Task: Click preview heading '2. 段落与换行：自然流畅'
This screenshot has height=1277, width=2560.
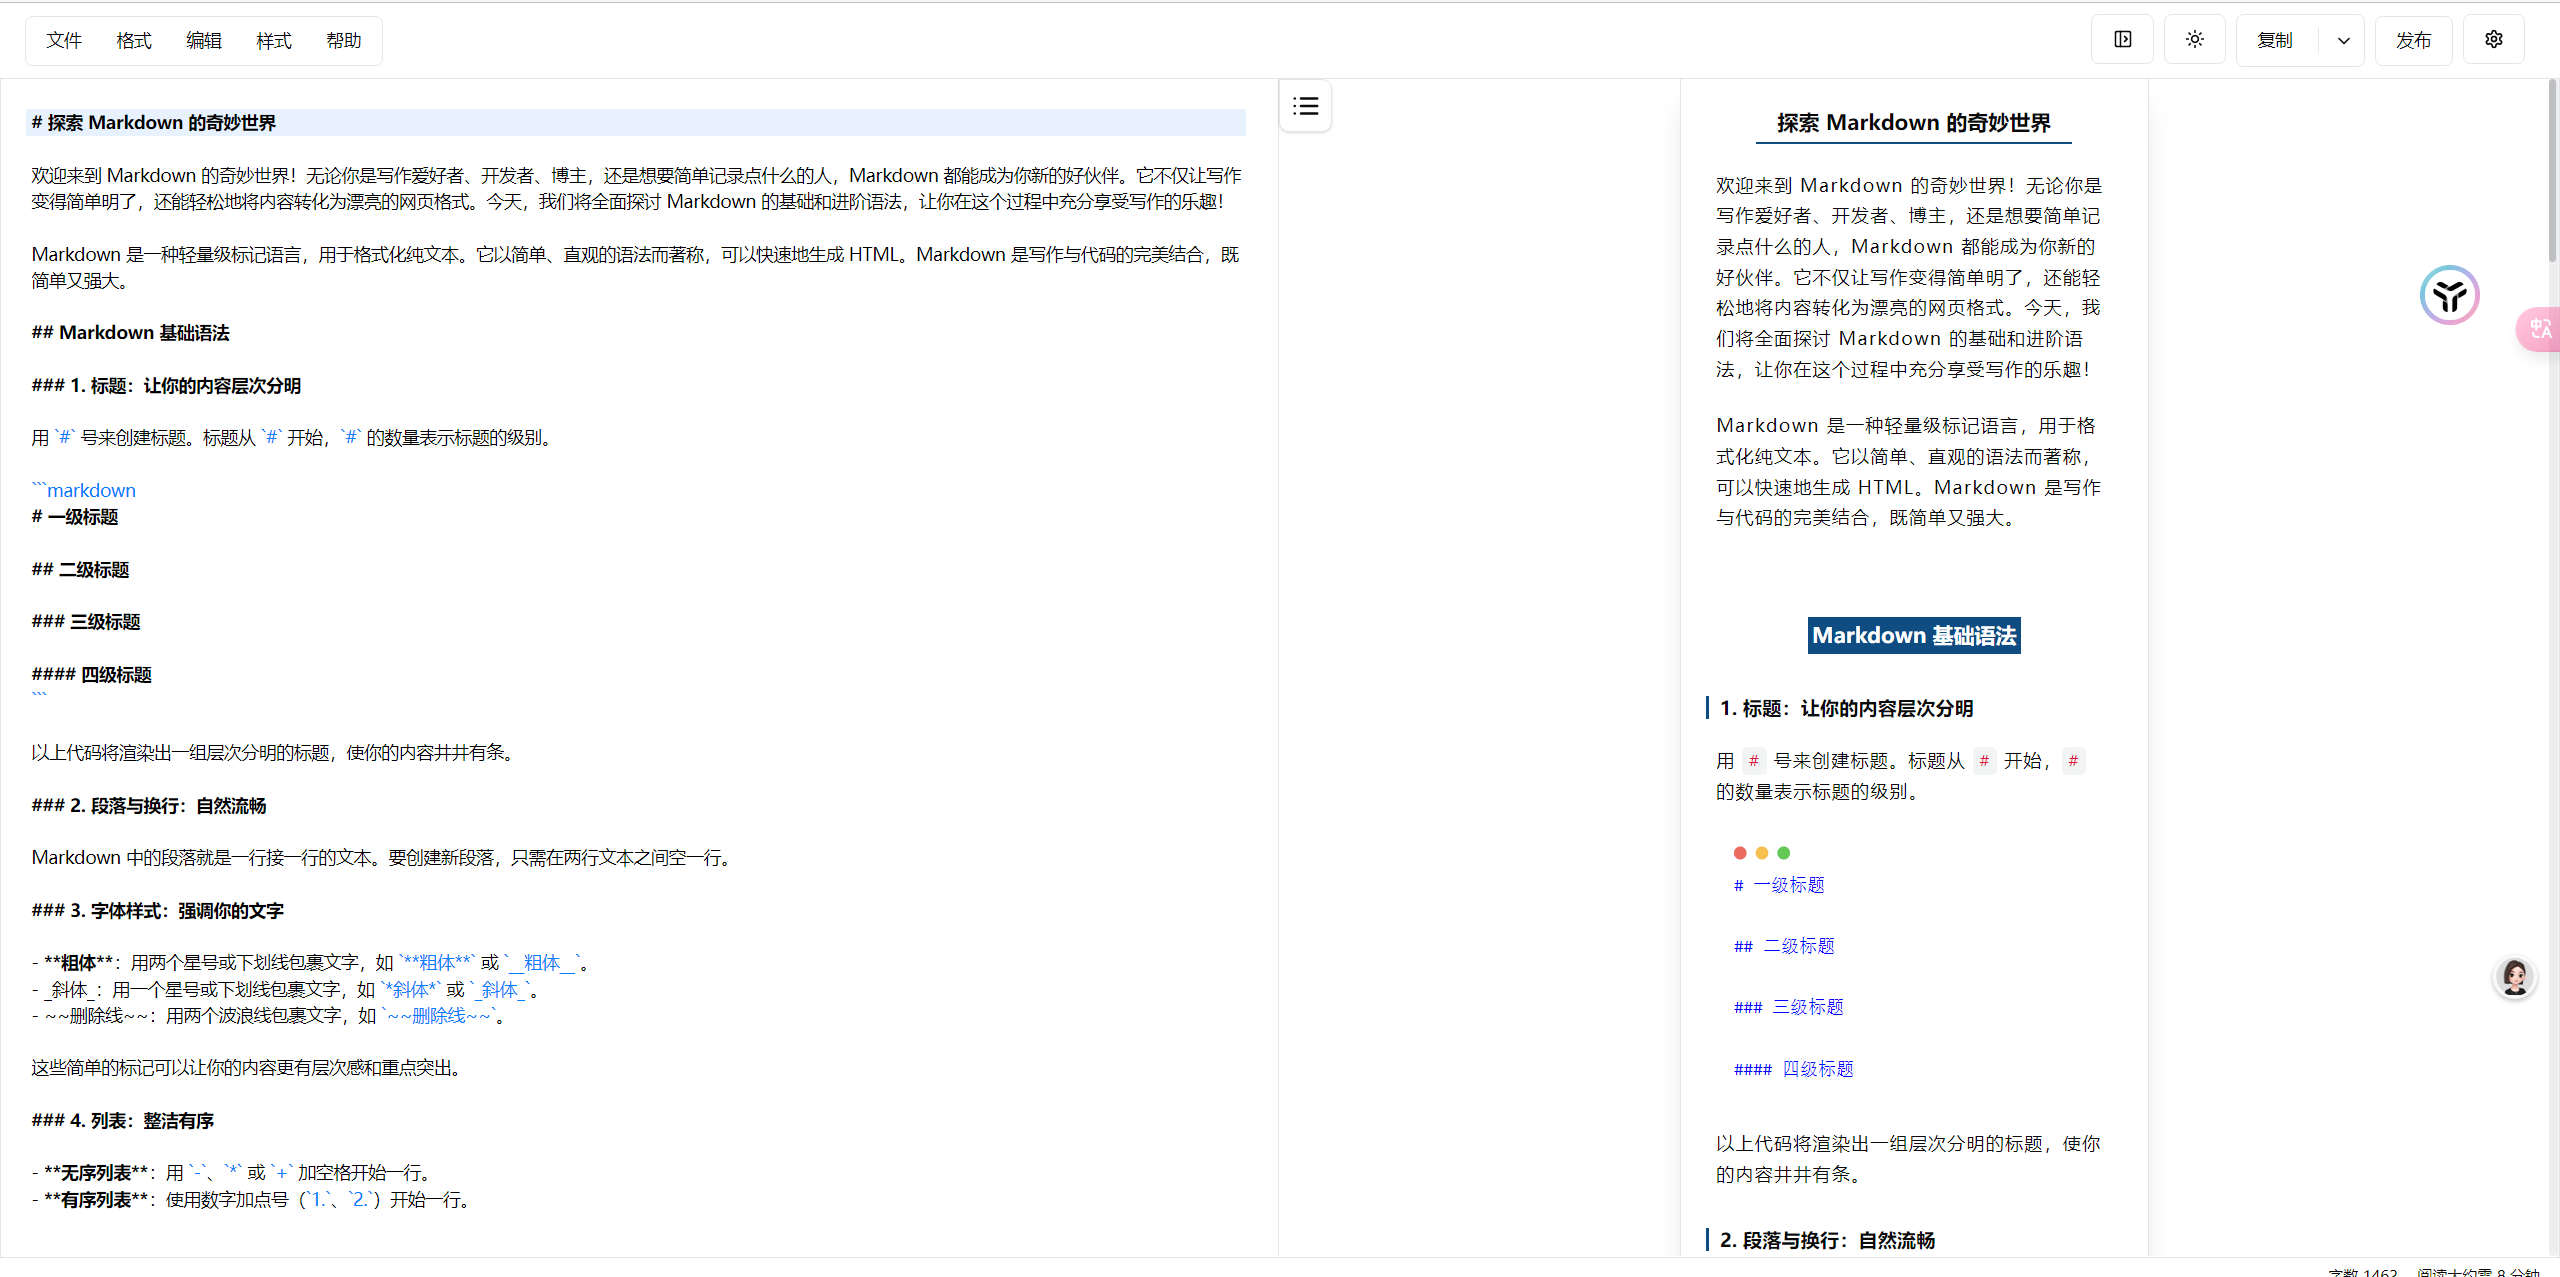Action: tap(1827, 1241)
